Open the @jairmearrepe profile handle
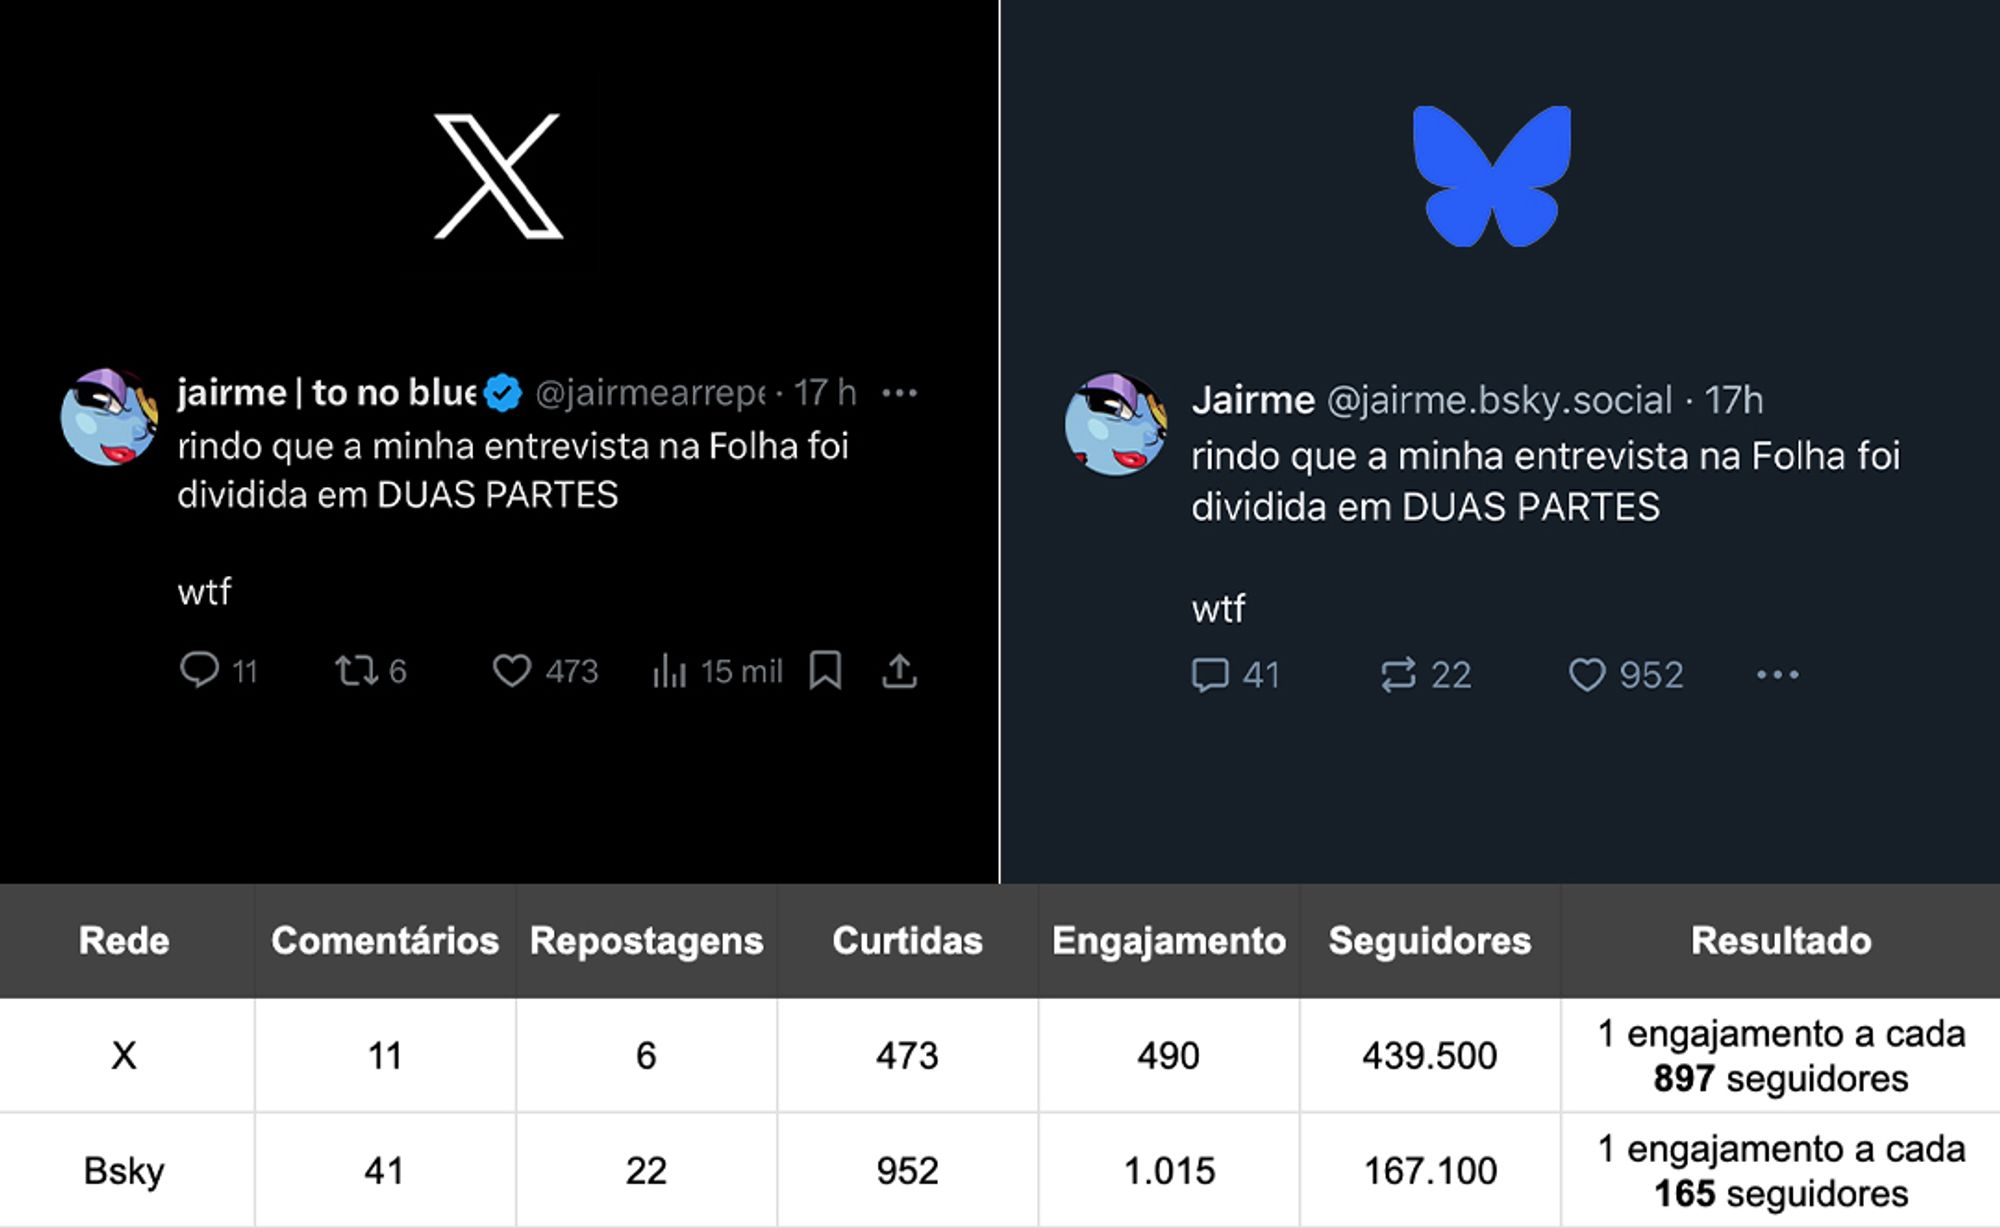Image resolution: width=2000 pixels, height=1228 pixels. coord(650,393)
